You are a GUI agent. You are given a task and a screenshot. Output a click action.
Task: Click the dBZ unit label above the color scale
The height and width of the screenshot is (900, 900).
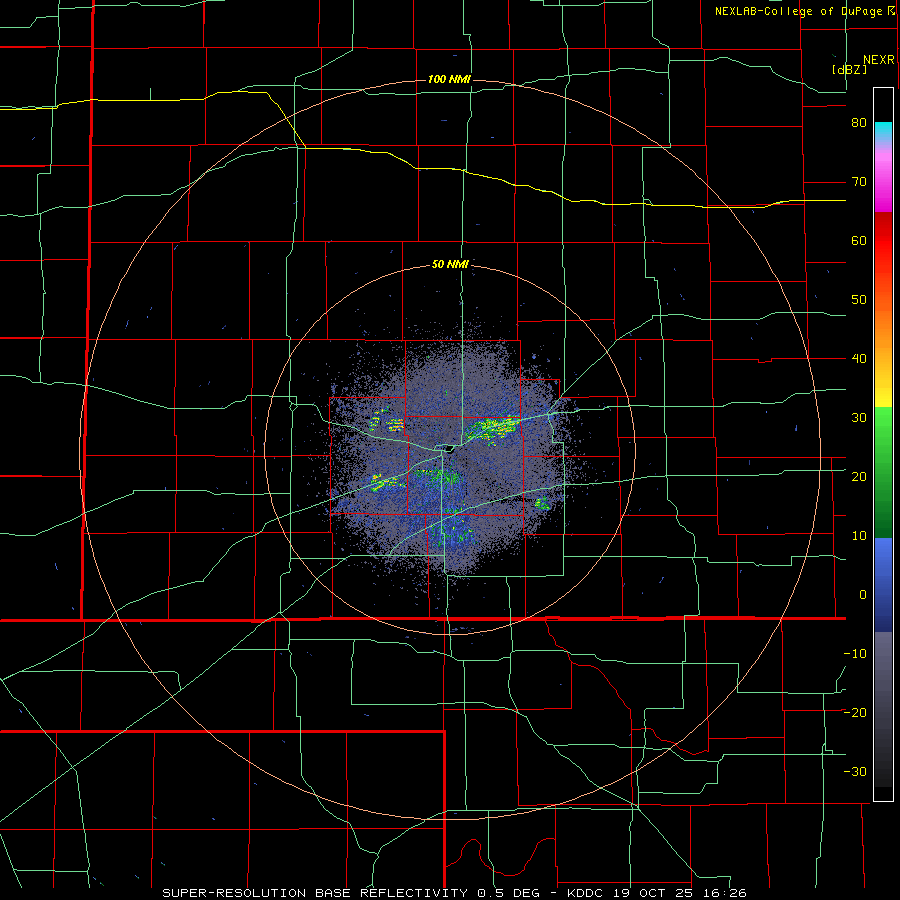(x=849, y=69)
